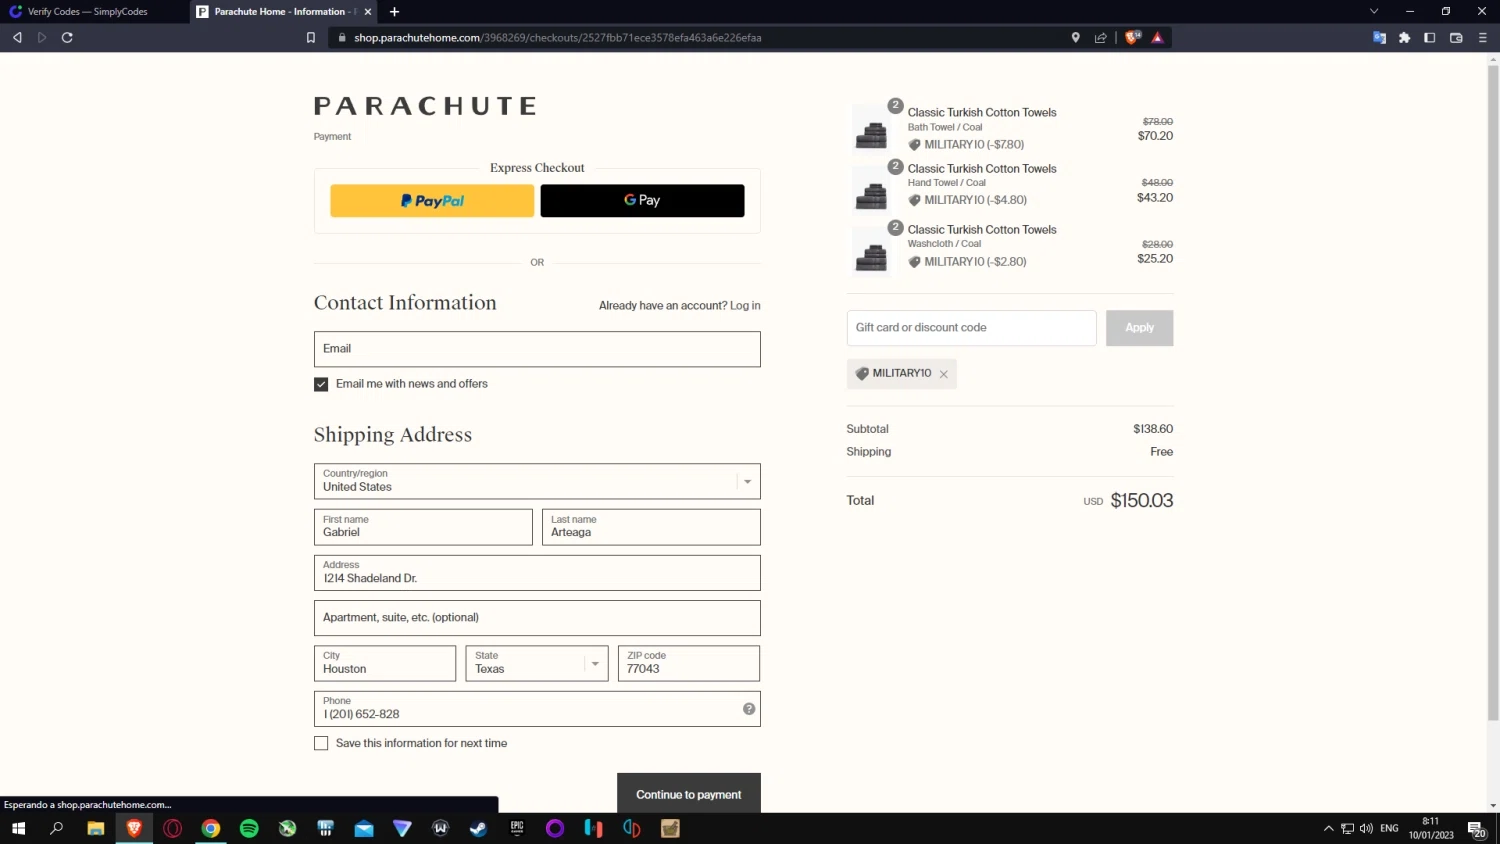Viewport: 1500px width, 844px height.
Task: Open the Windows Start menu
Action: [x=18, y=828]
